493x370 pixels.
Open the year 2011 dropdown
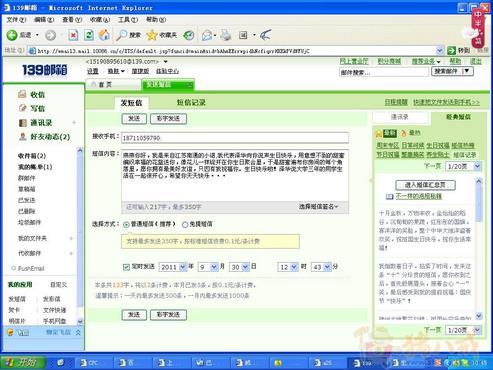[183, 267]
